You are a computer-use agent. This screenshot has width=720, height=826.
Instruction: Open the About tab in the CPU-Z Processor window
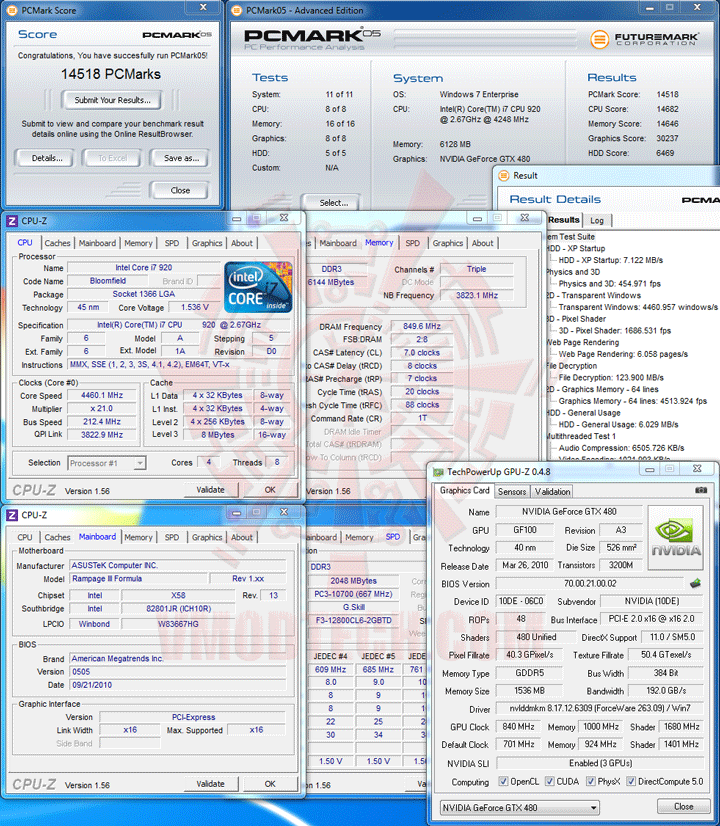tap(242, 243)
